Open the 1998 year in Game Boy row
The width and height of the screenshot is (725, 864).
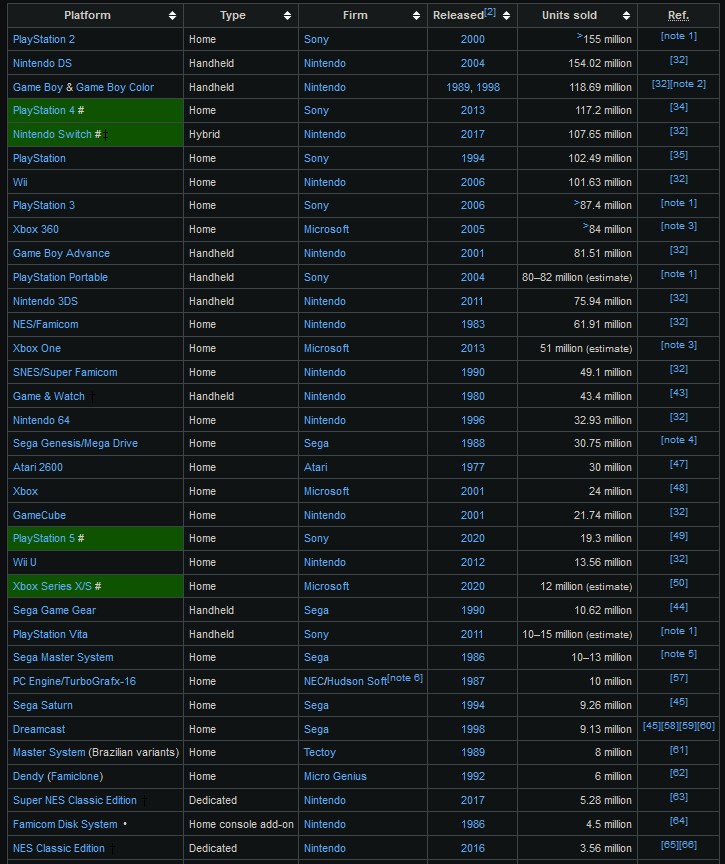[x=488, y=87]
